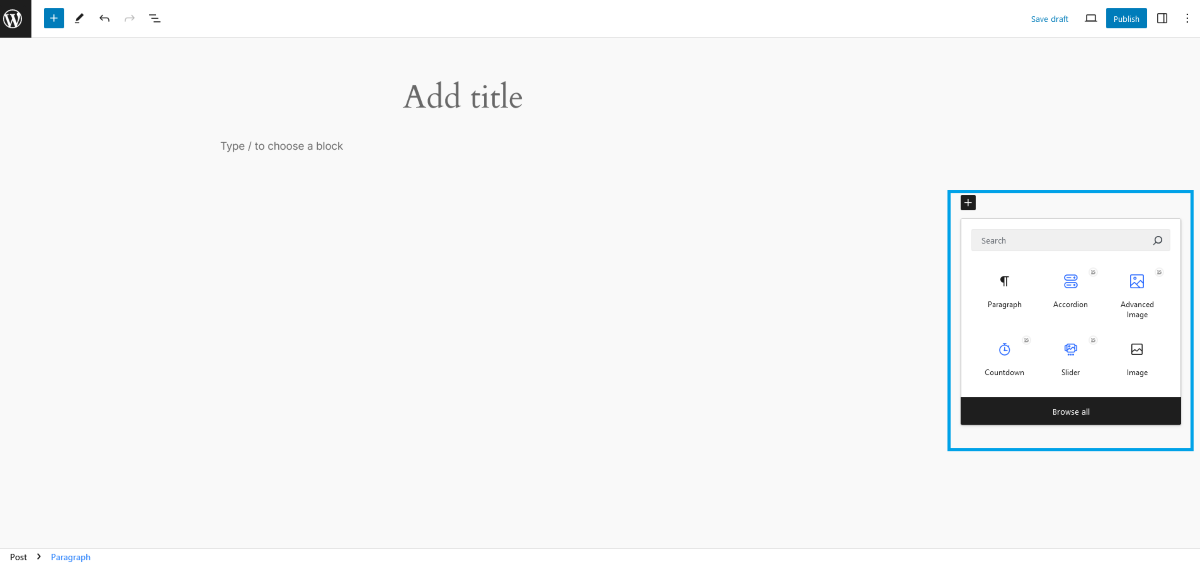The height and width of the screenshot is (564, 1200).
Task: Expand Browse all blocks
Action: [1070, 411]
